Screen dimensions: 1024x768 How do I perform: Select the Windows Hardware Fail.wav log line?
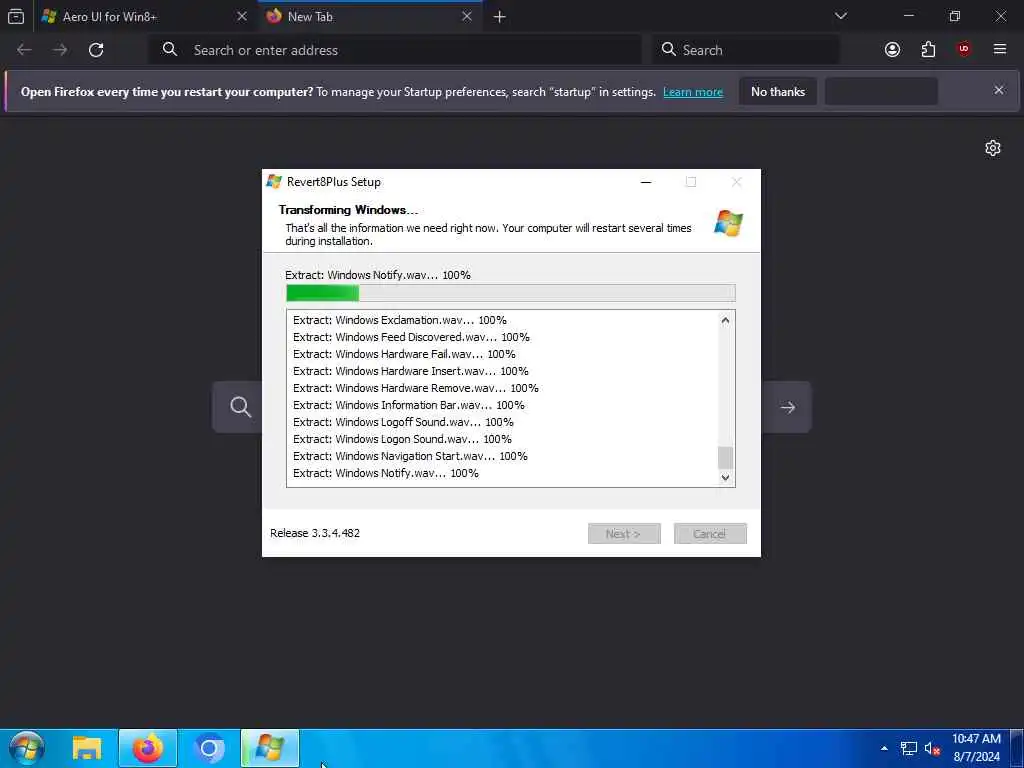(404, 354)
